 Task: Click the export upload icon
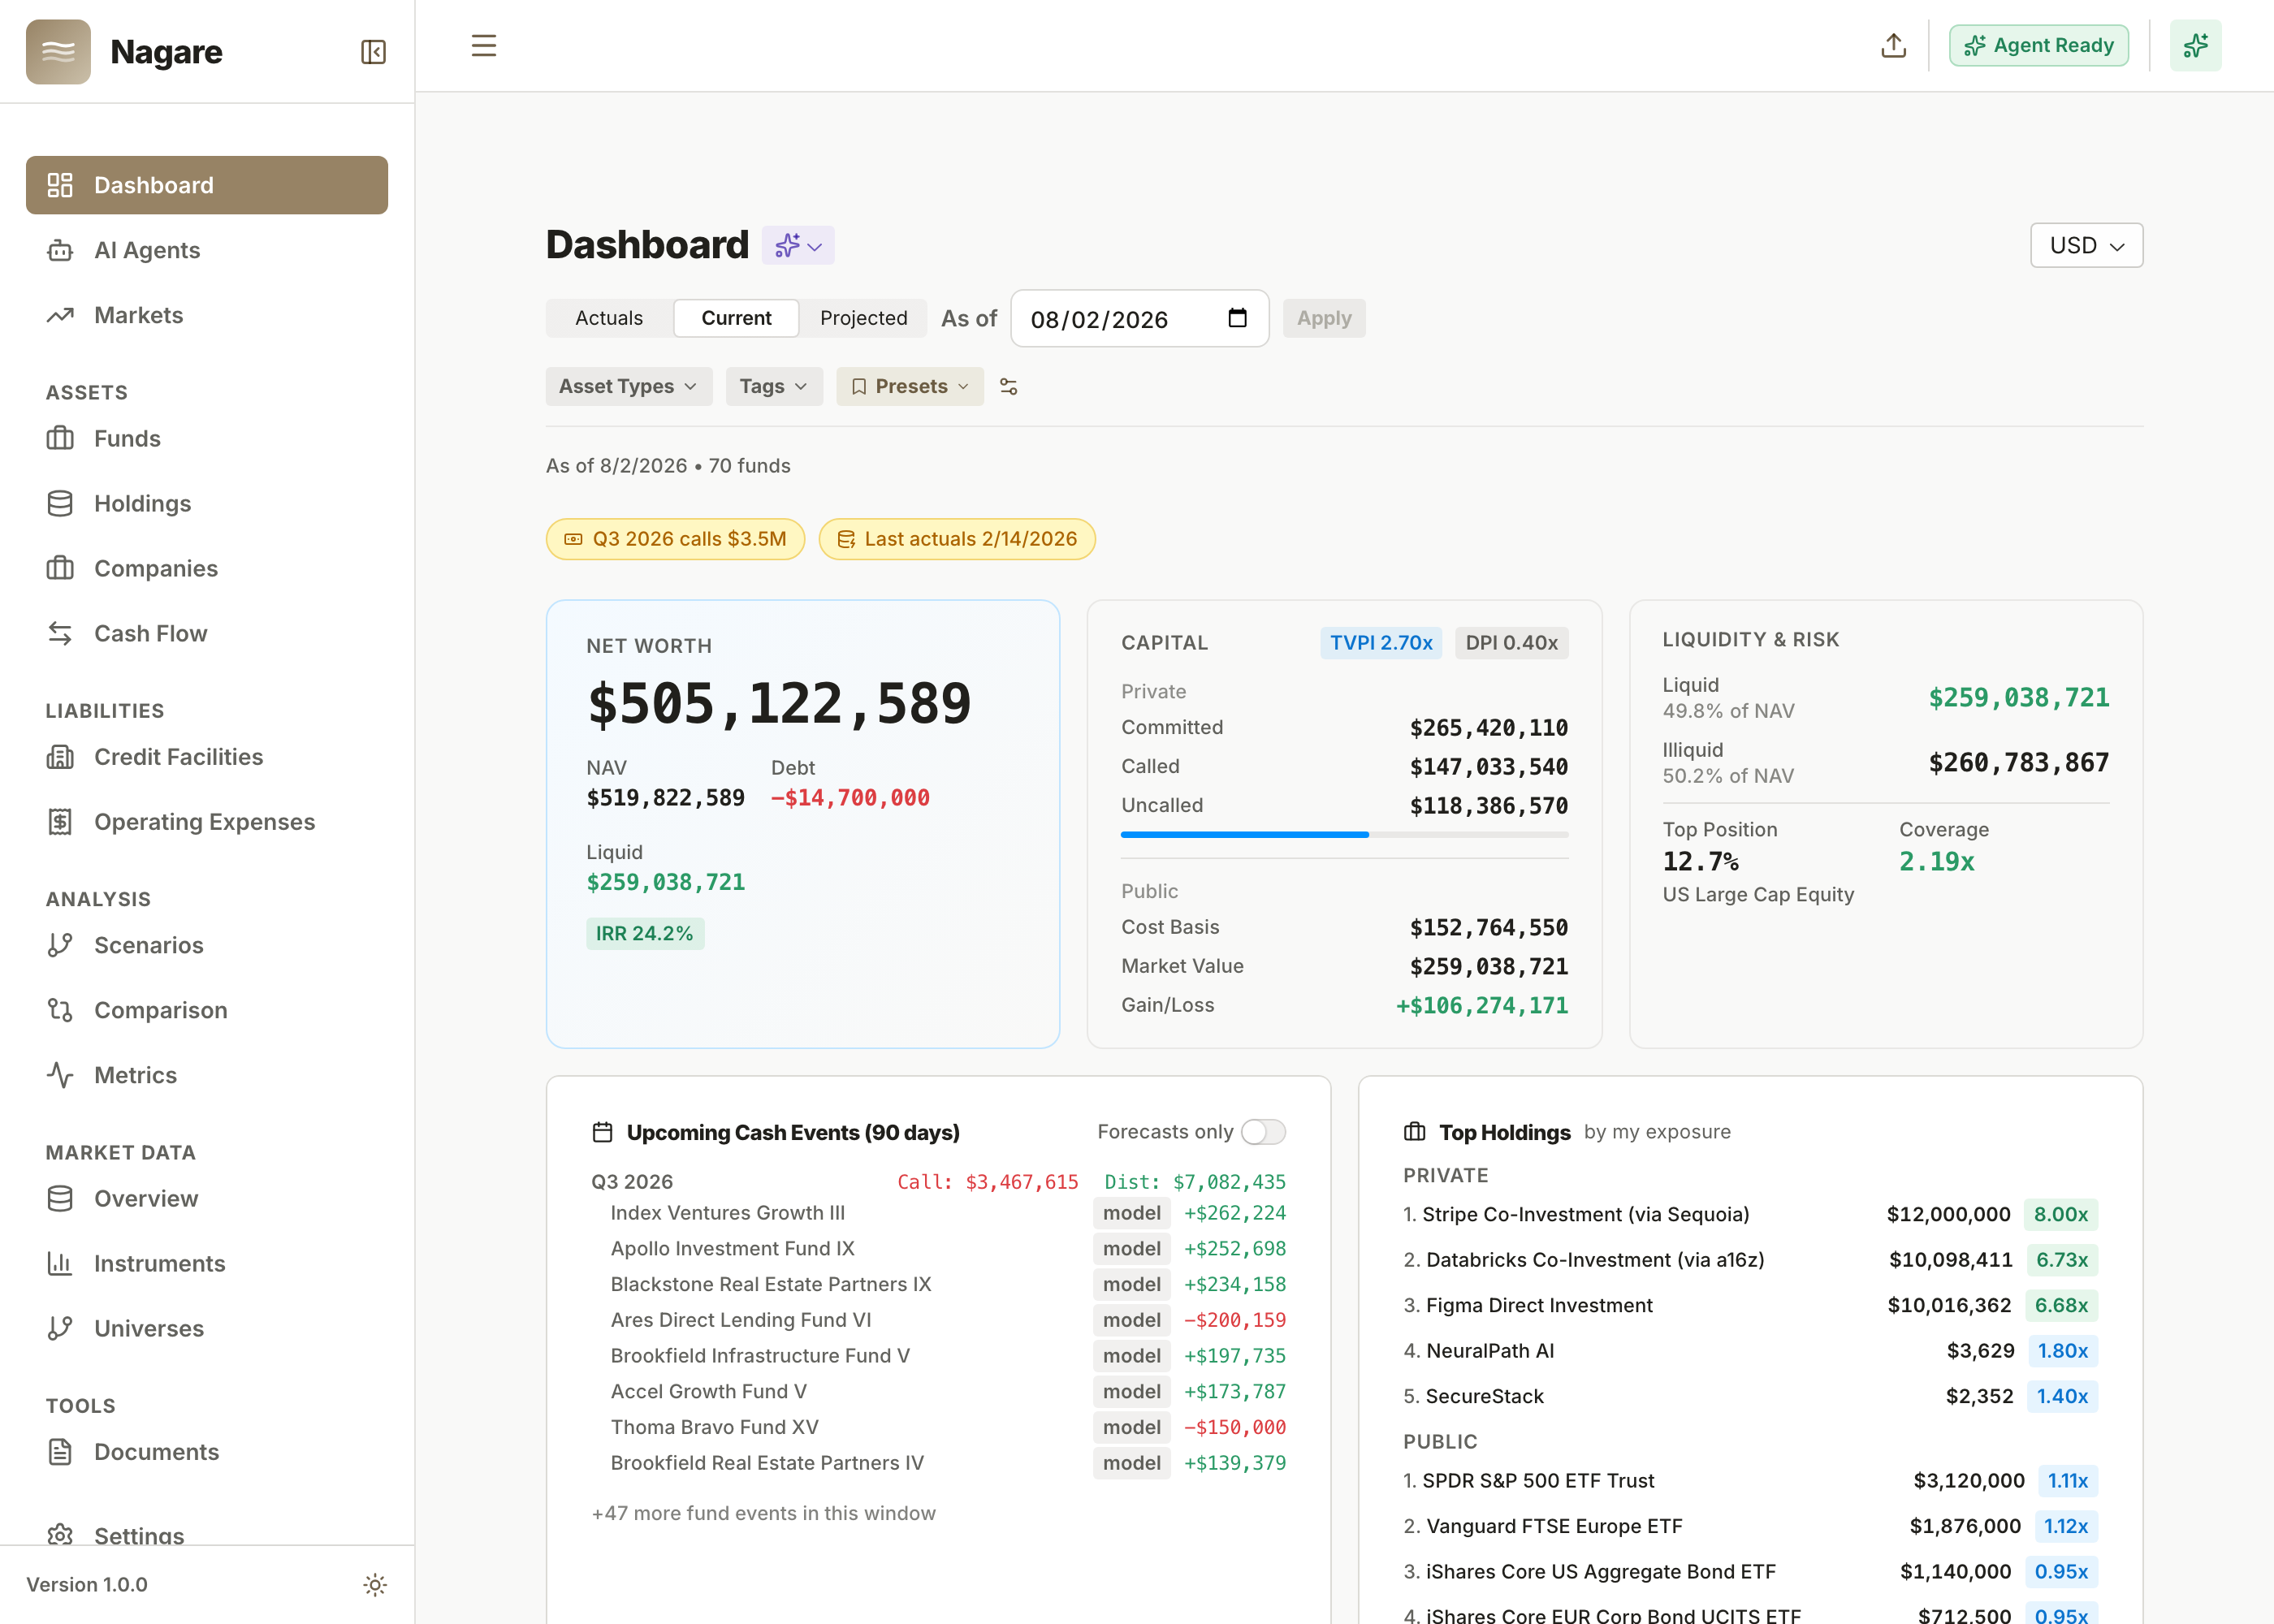pyautogui.click(x=1893, y=46)
